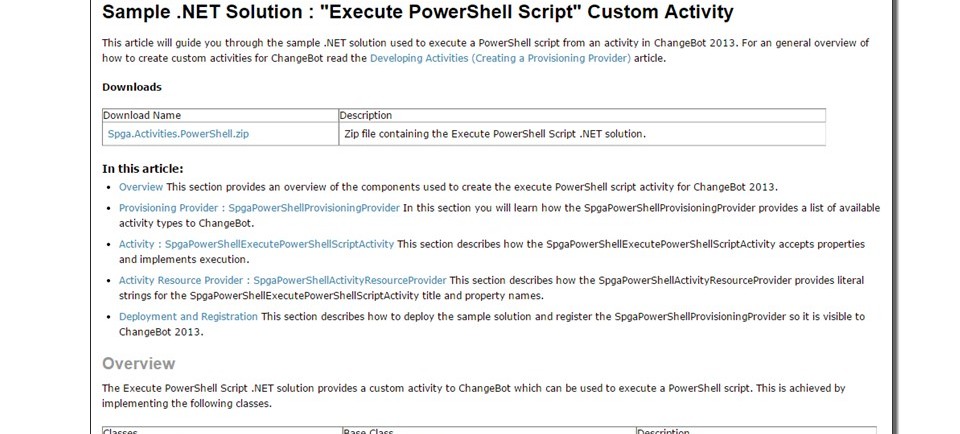Download the Spga.Activities.PowerShell.zip file

click(x=178, y=133)
